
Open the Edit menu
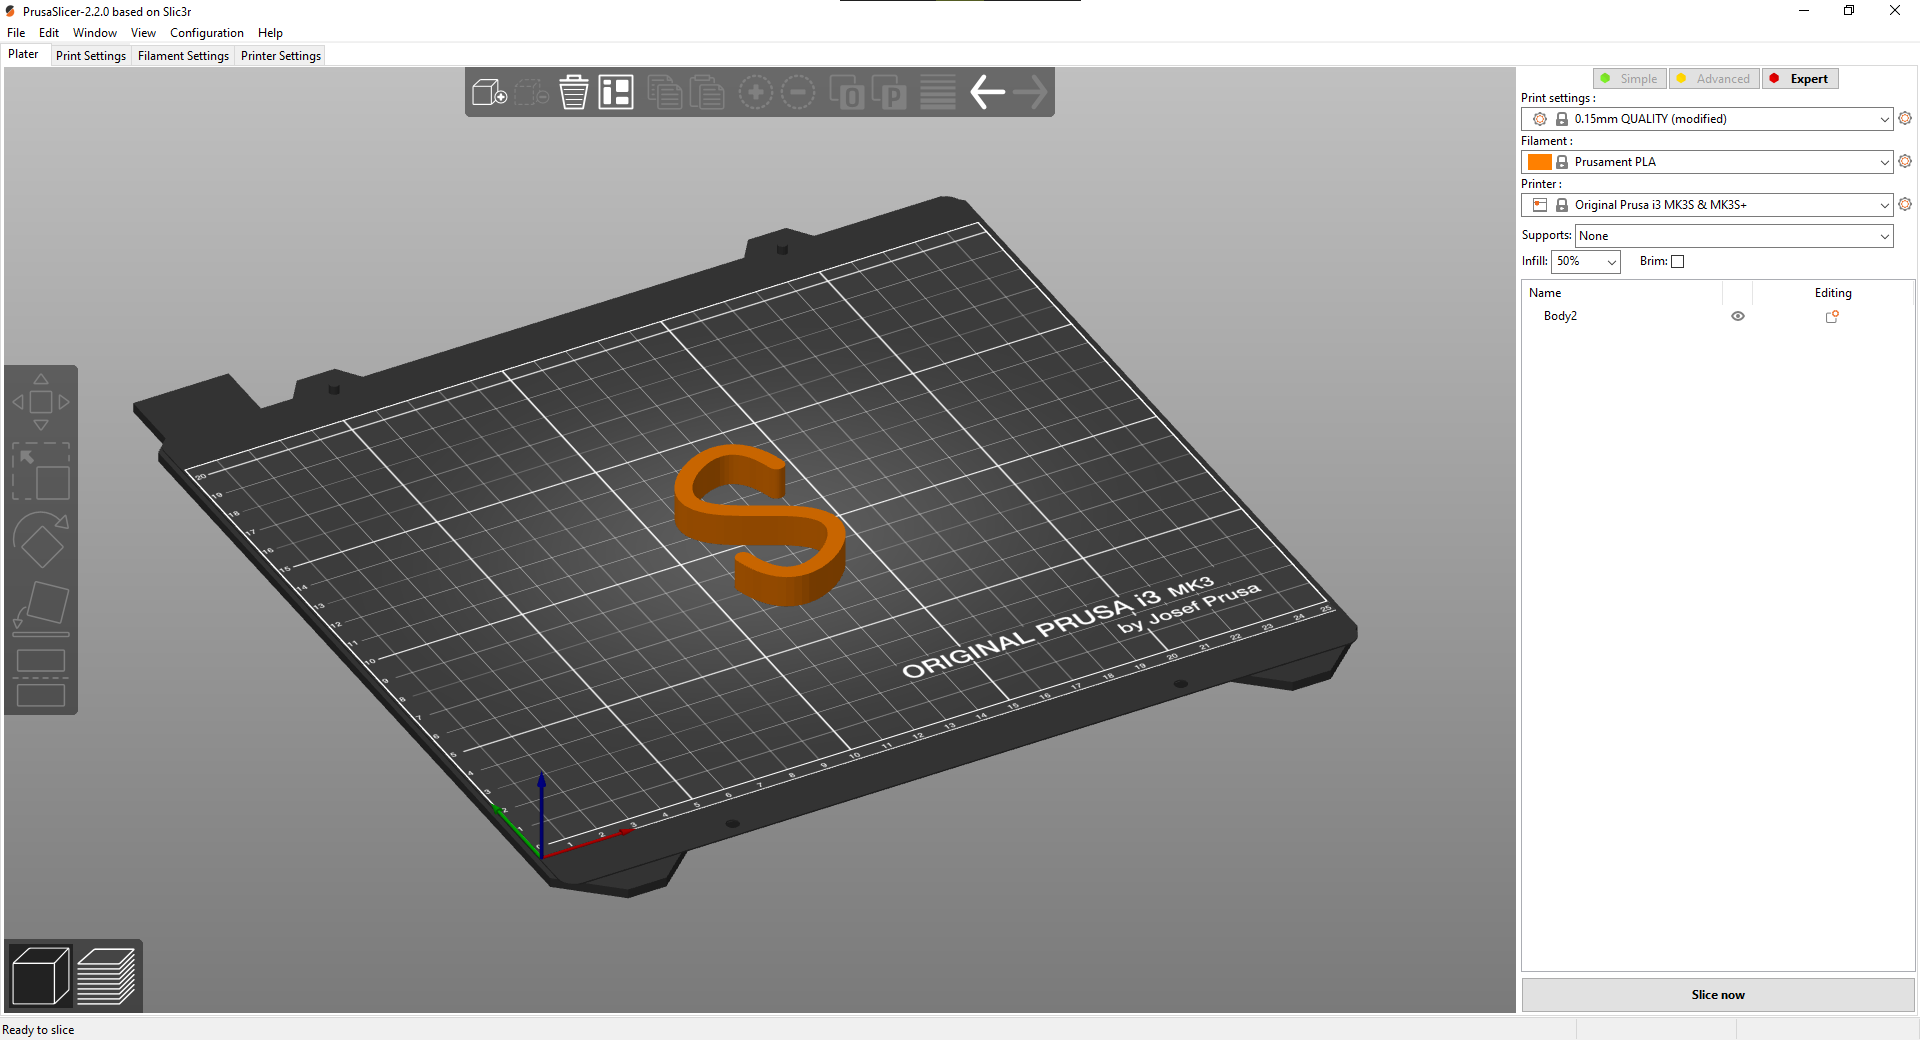coord(49,33)
